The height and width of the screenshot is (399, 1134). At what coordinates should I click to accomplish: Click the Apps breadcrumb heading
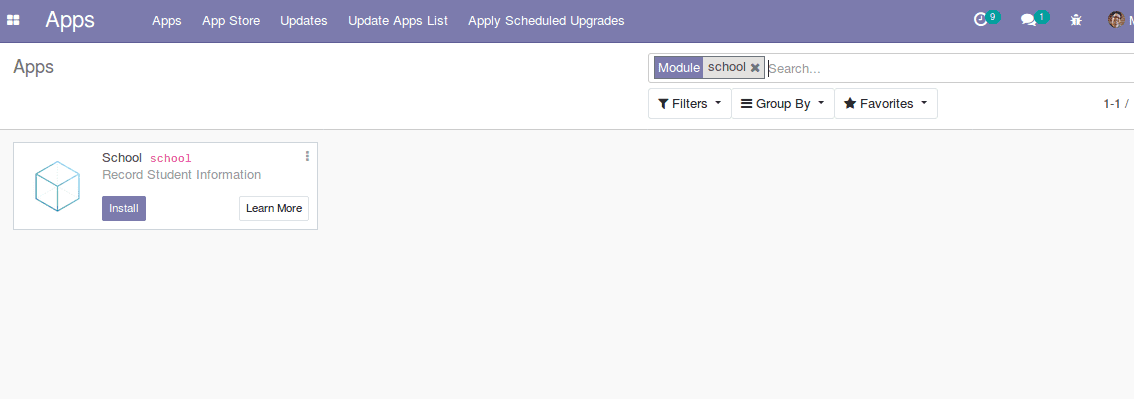(33, 66)
